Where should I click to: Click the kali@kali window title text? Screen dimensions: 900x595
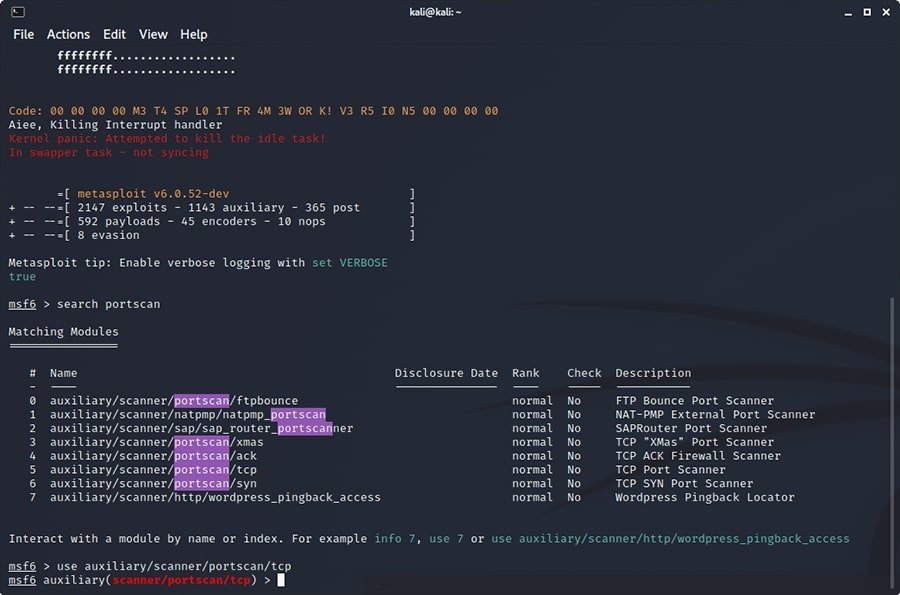click(x=450, y=11)
